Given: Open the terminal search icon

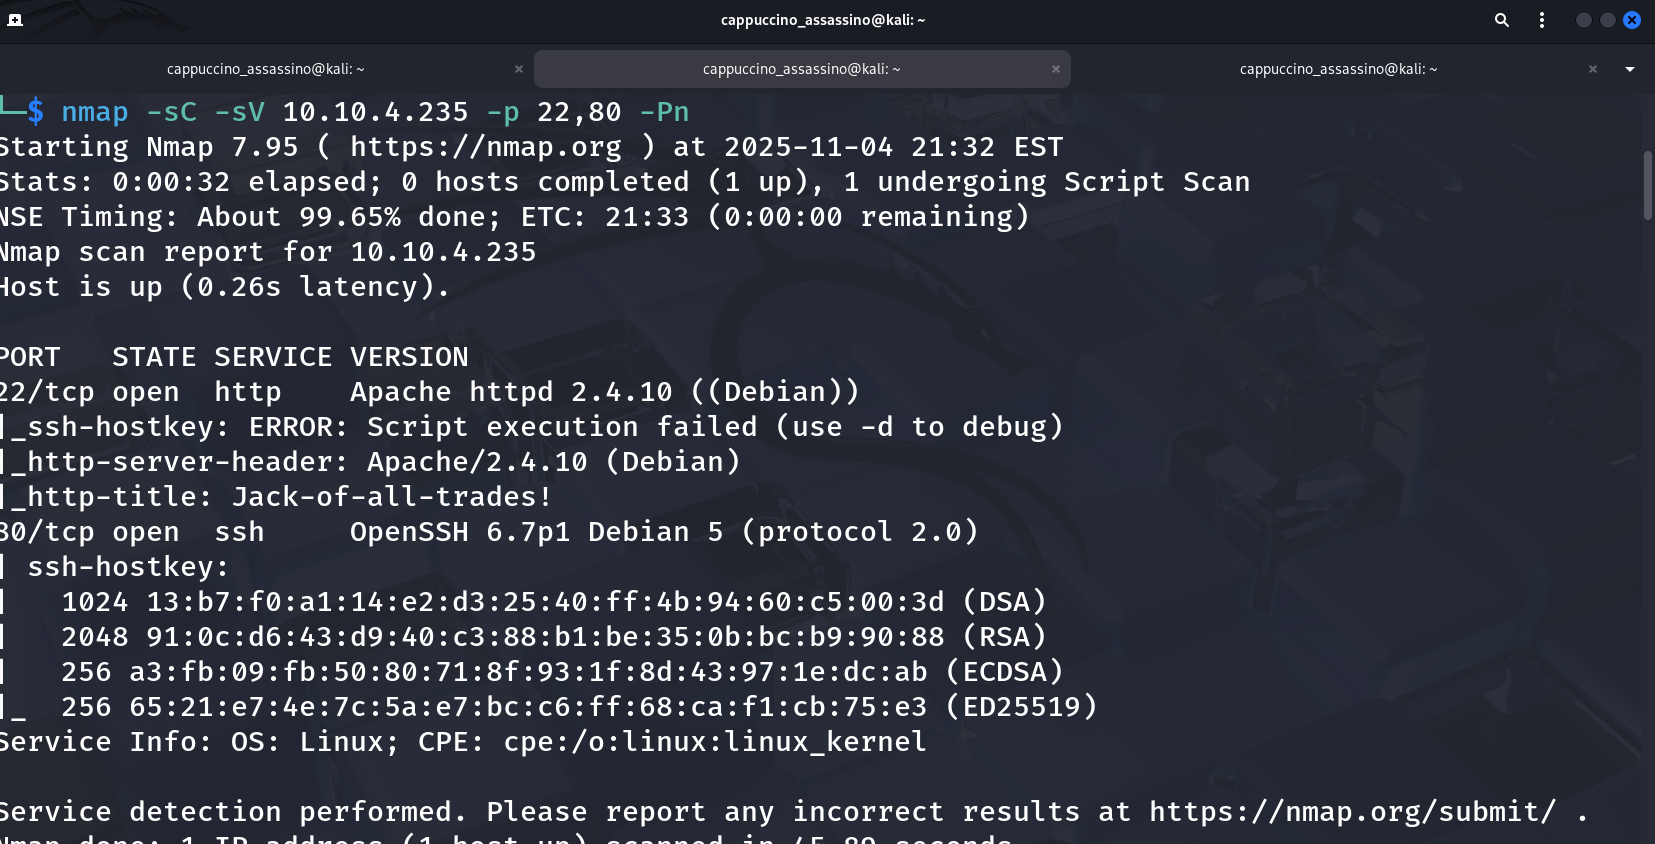Looking at the screenshot, I should pyautogui.click(x=1501, y=20).
